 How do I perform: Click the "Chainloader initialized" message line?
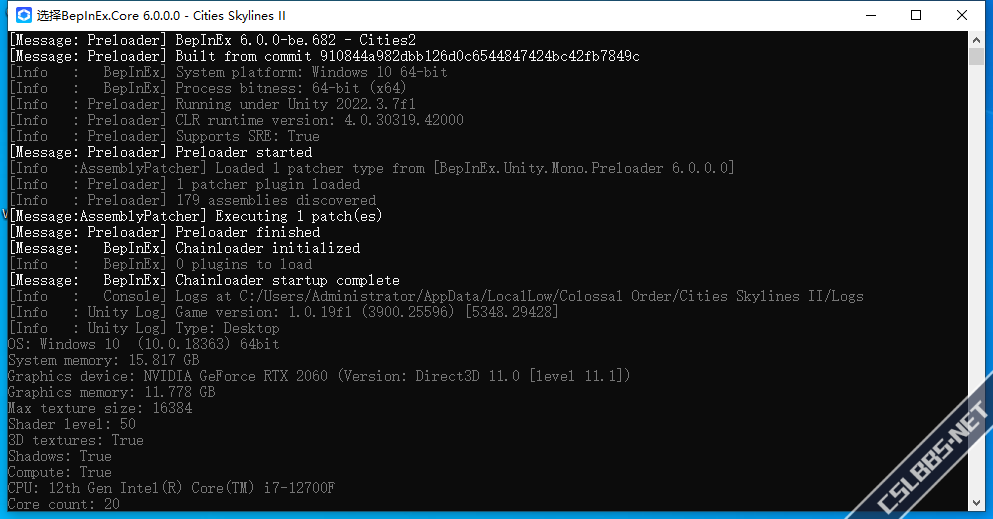[267, 248]
